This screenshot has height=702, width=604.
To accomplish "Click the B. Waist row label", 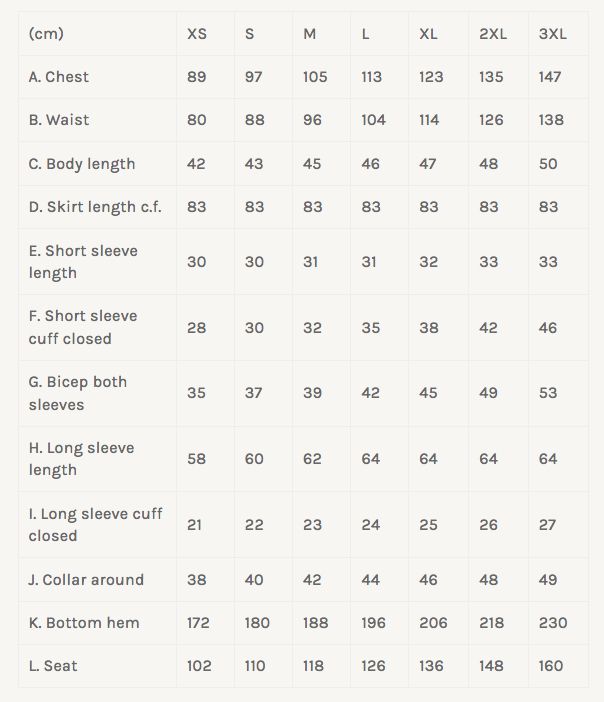I will coord(73,120).
